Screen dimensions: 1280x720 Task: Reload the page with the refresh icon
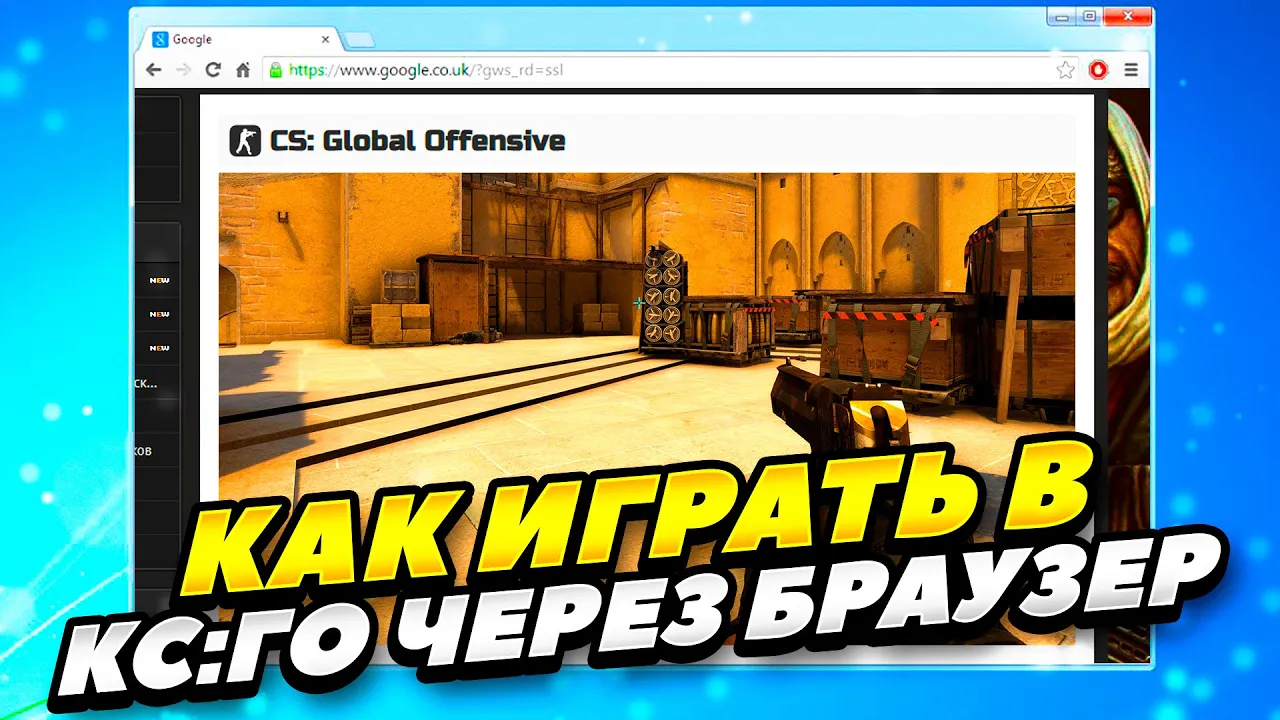(x=212, y=70)
